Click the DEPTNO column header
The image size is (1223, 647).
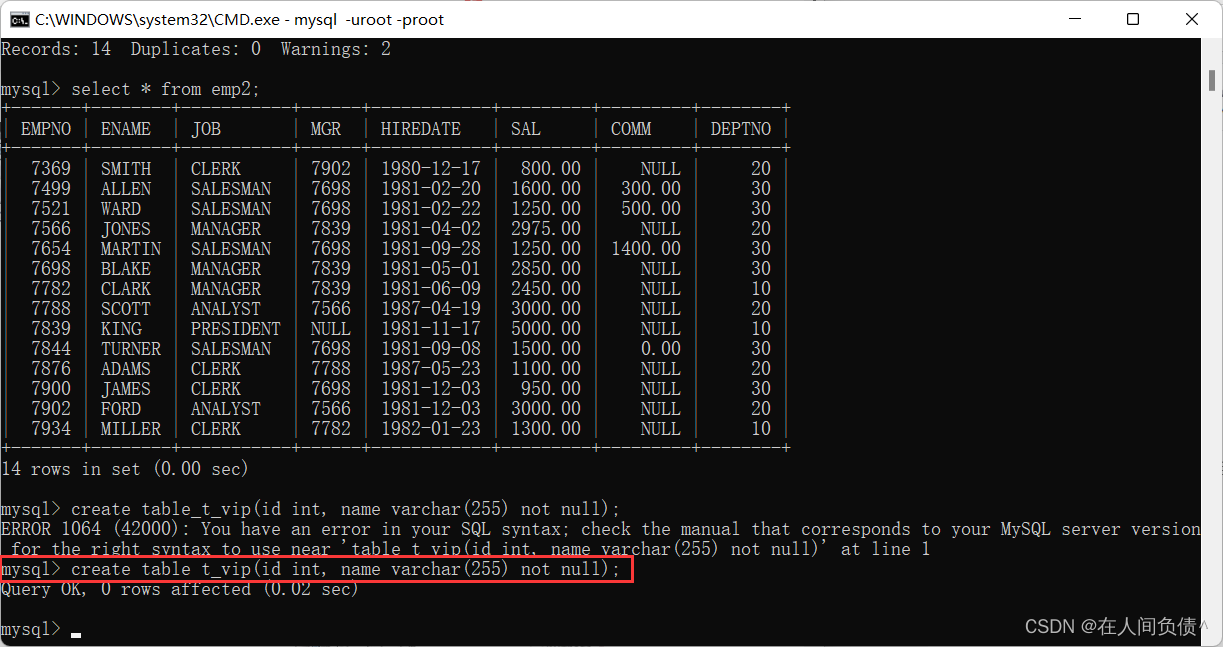coord(741,129)
